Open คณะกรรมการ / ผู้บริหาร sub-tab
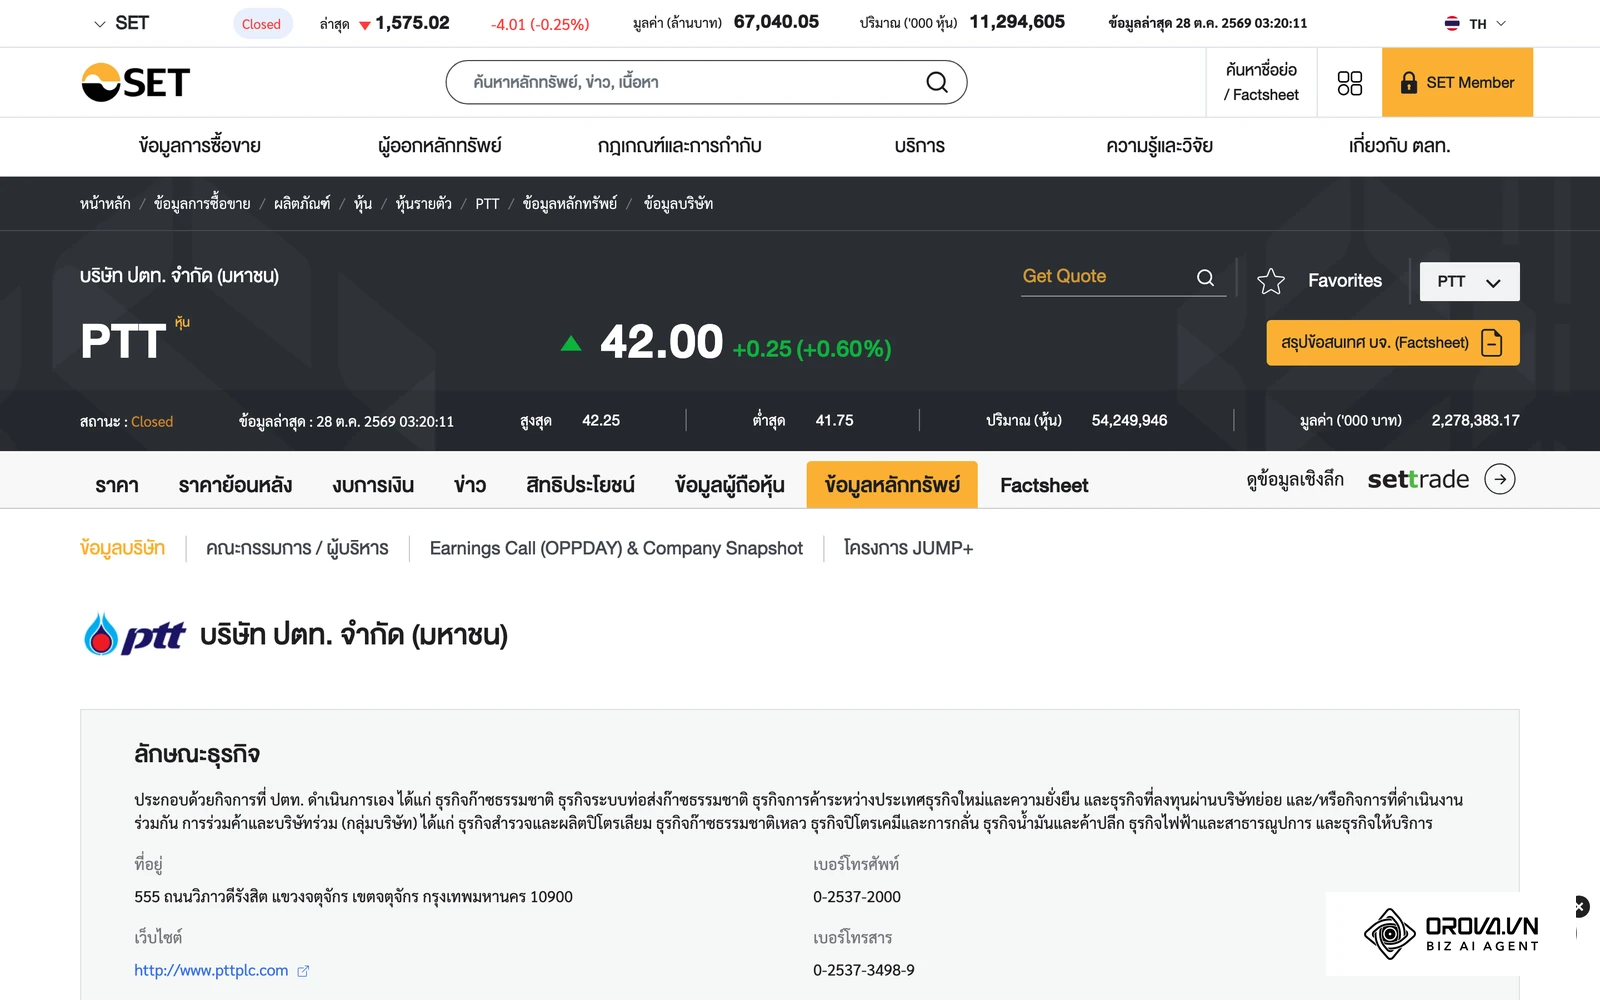1600x1000 pixels. click(x=297, y=548)
